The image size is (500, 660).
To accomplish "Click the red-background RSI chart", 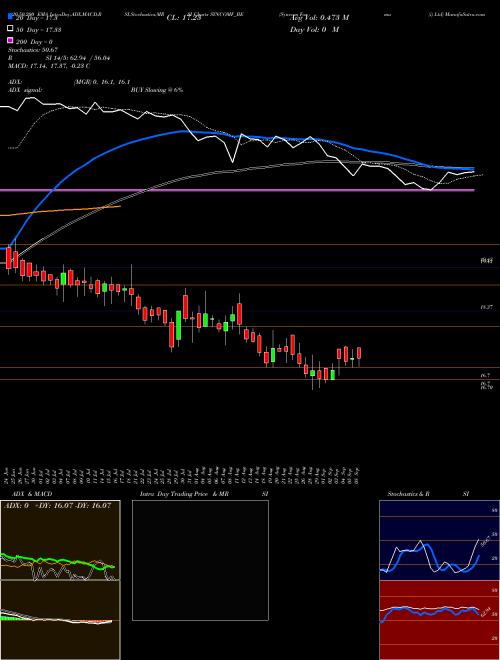I will (x=439, y=620).
